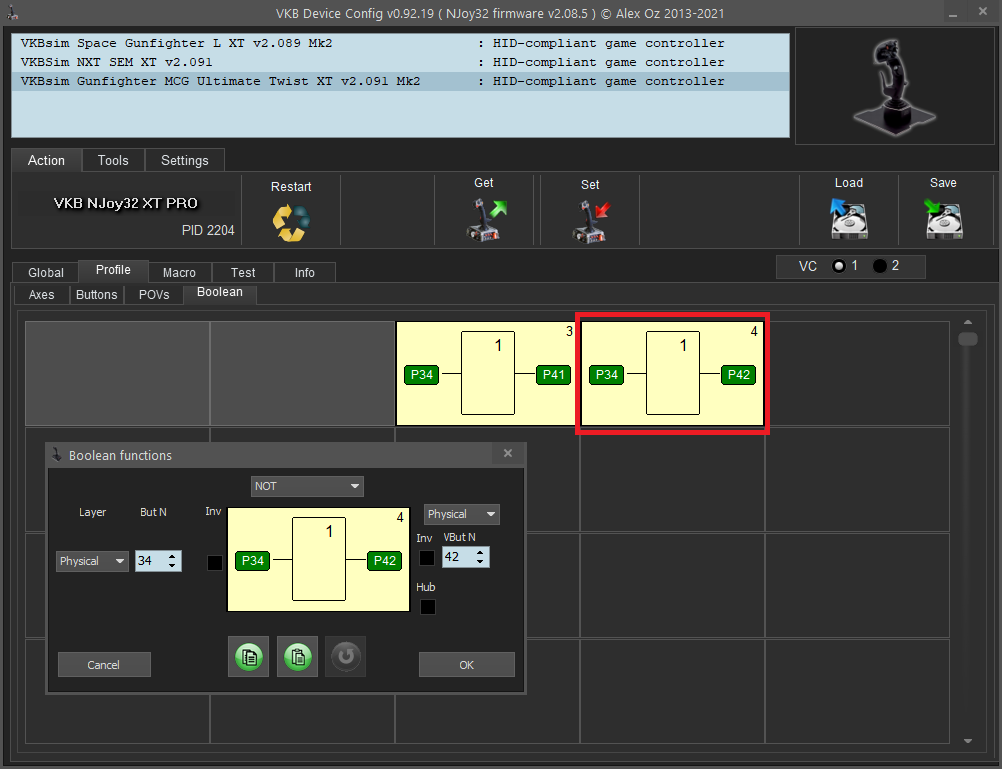Click the P42 output of Boolean cell 4
Image resolution: width=1002 pixels, height=769 pixels.
coord(738,375)
